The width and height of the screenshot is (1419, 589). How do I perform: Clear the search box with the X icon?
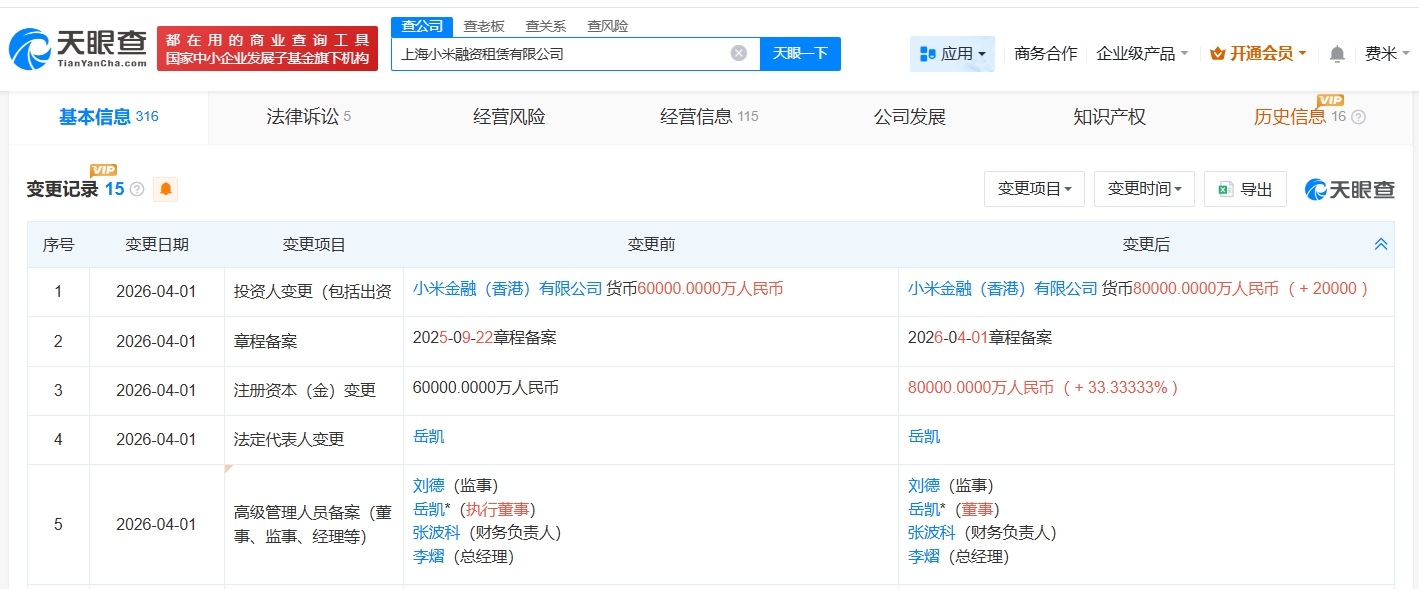tap(738, 54)
